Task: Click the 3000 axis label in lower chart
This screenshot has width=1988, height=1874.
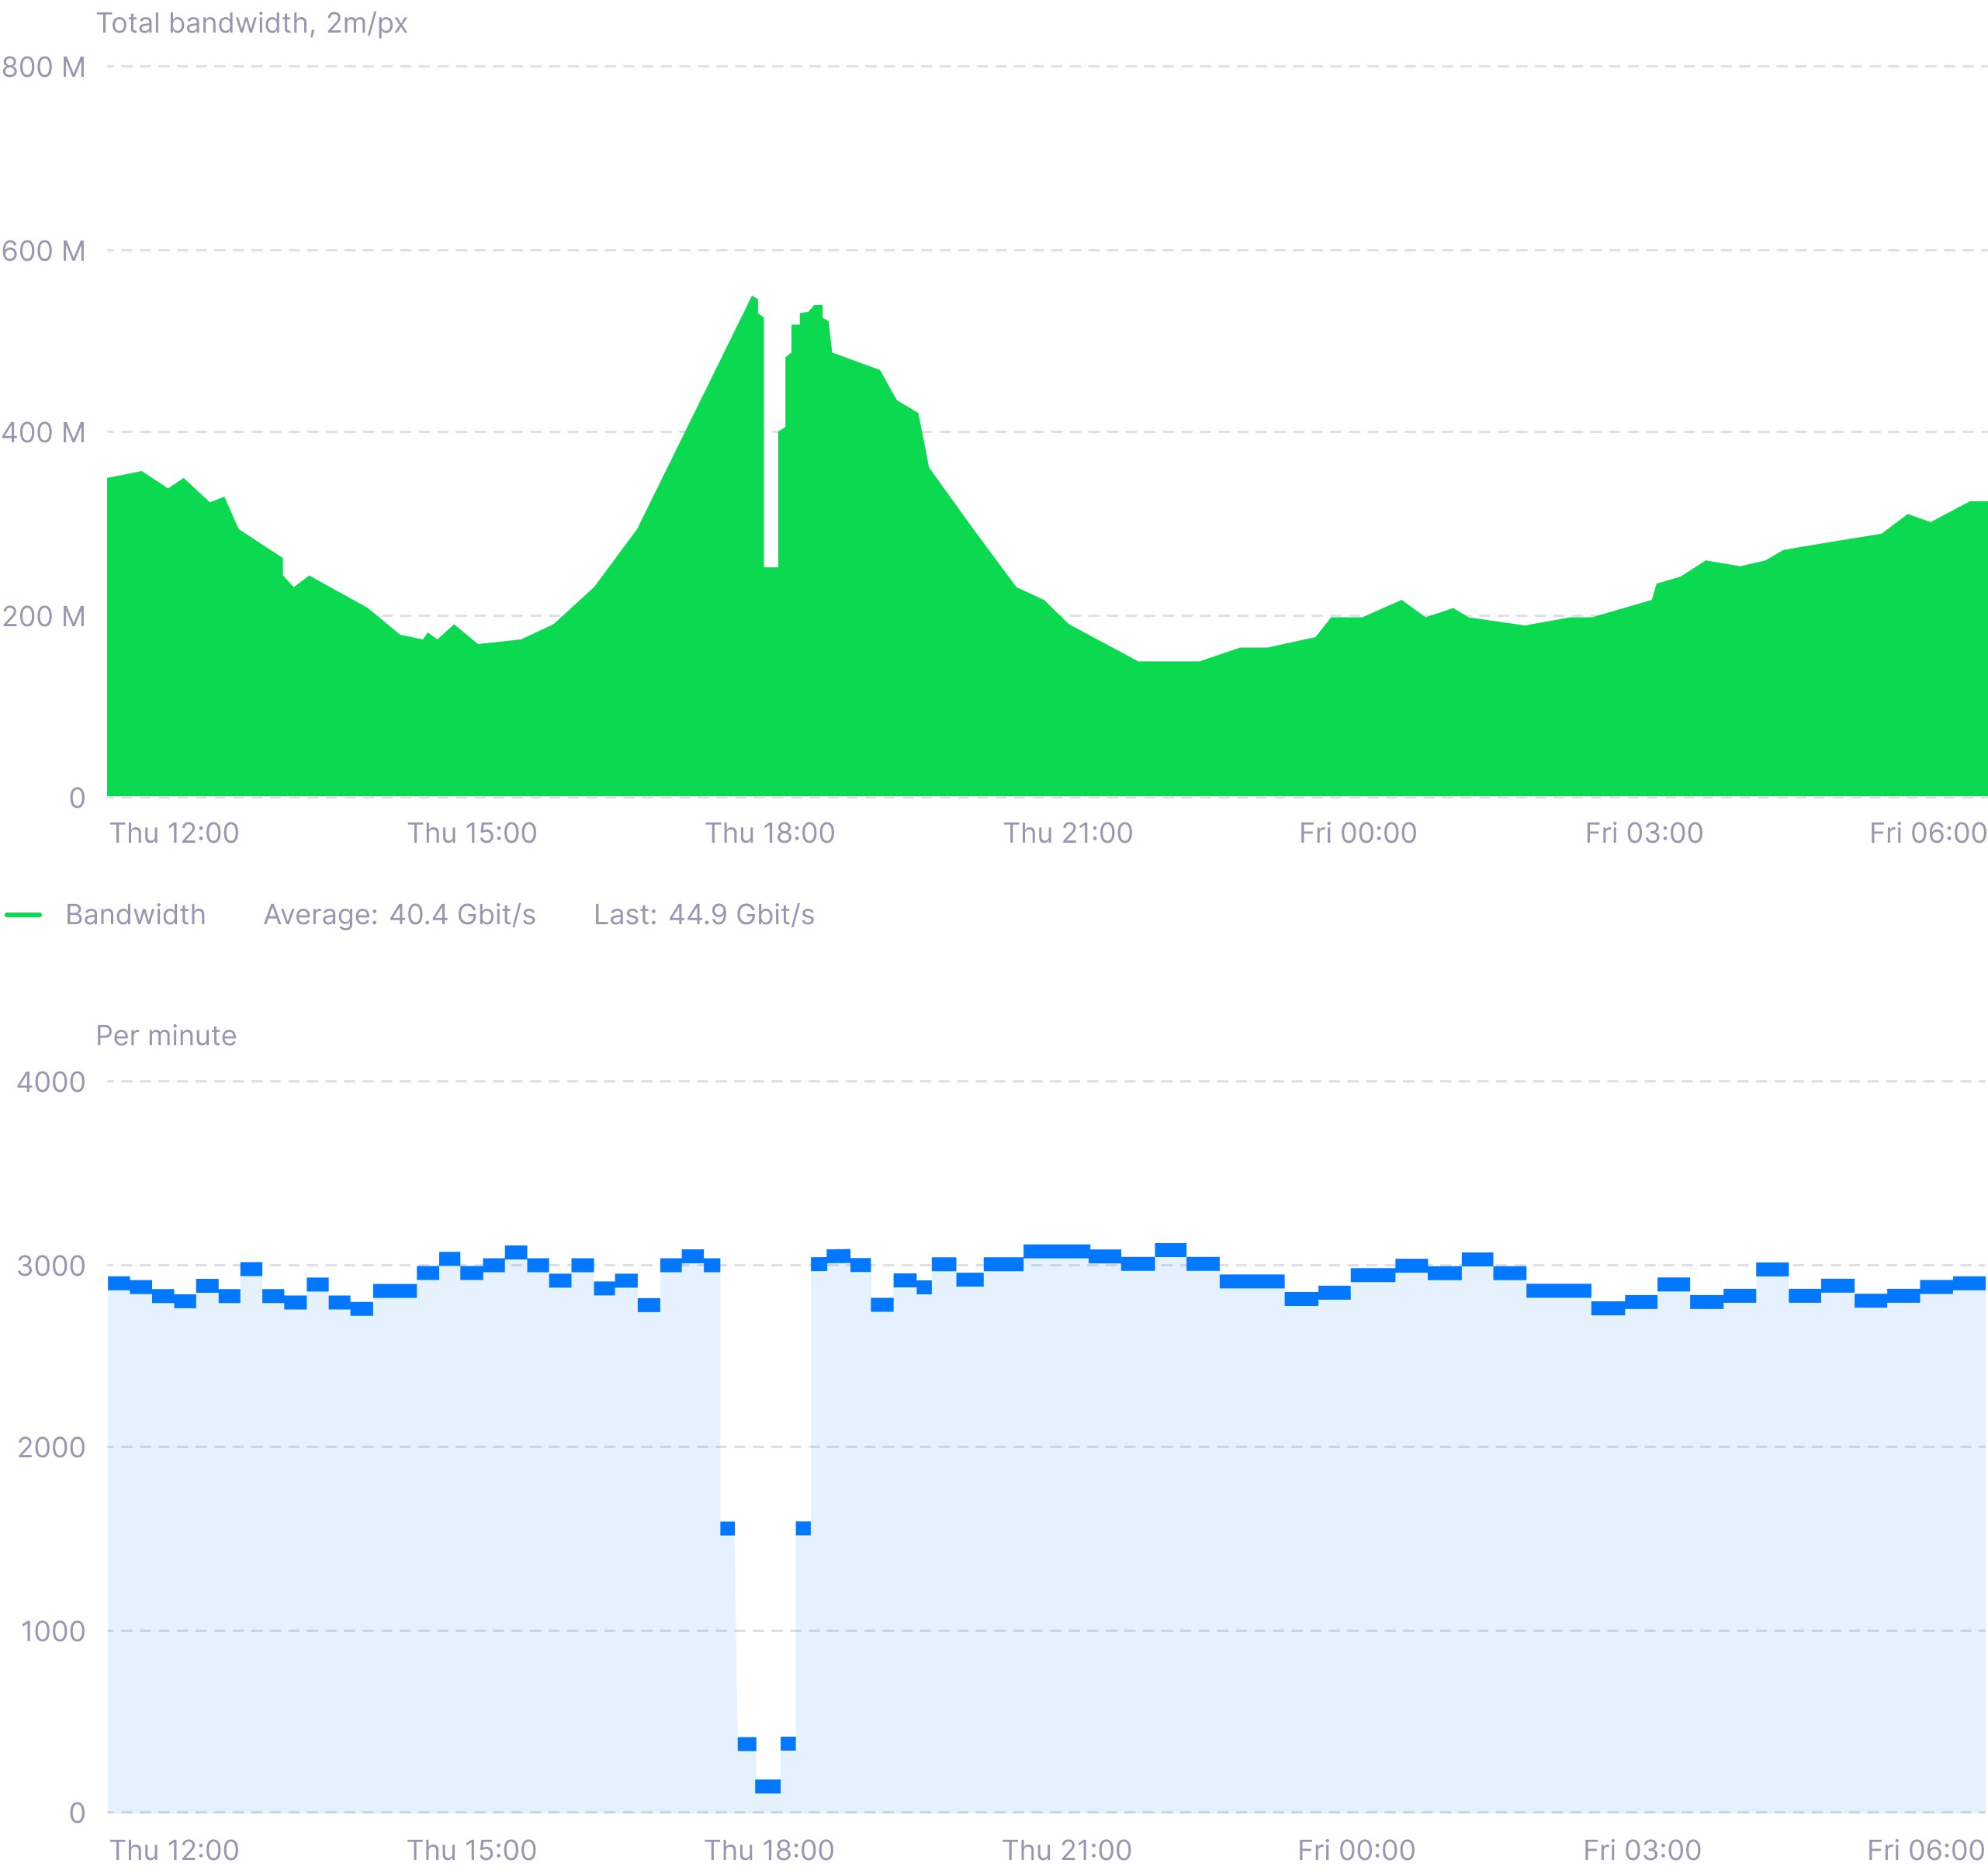Action: point(51,1265)
